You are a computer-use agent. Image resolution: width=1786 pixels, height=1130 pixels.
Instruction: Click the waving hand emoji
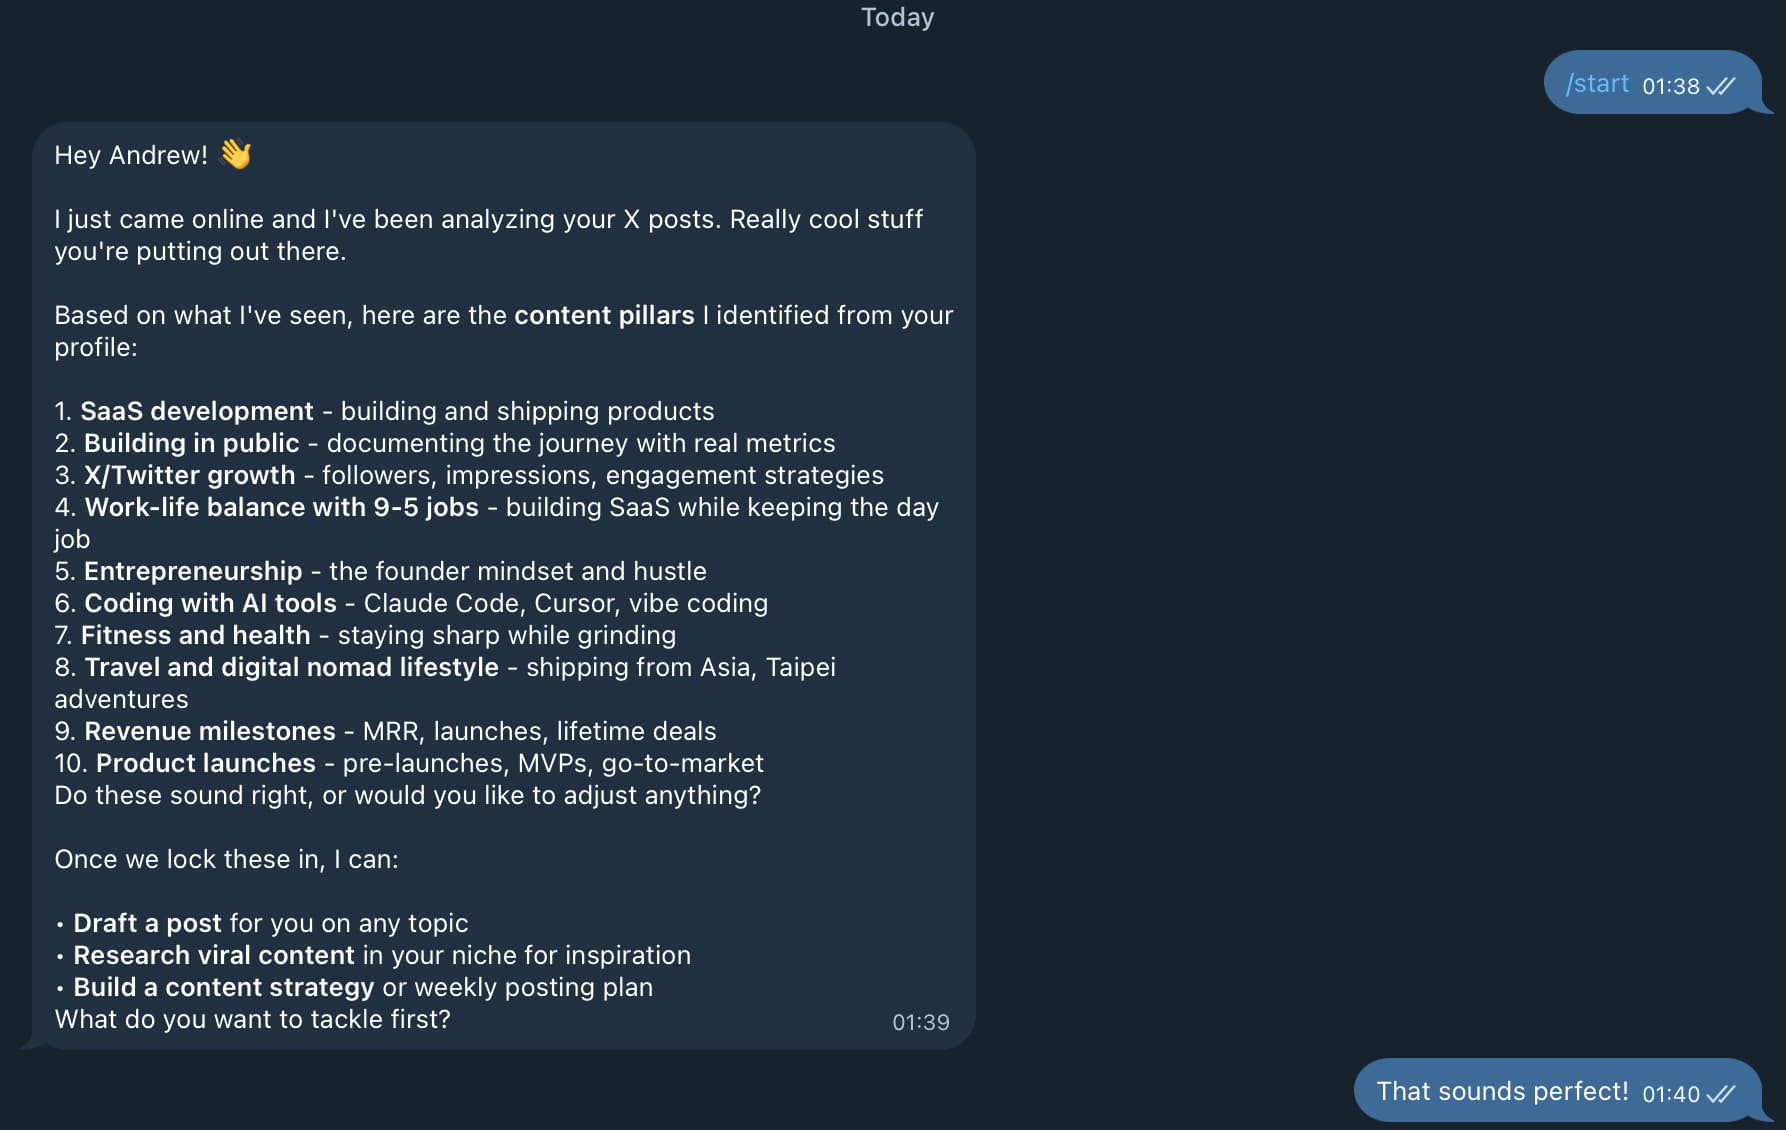pos(236,154)
